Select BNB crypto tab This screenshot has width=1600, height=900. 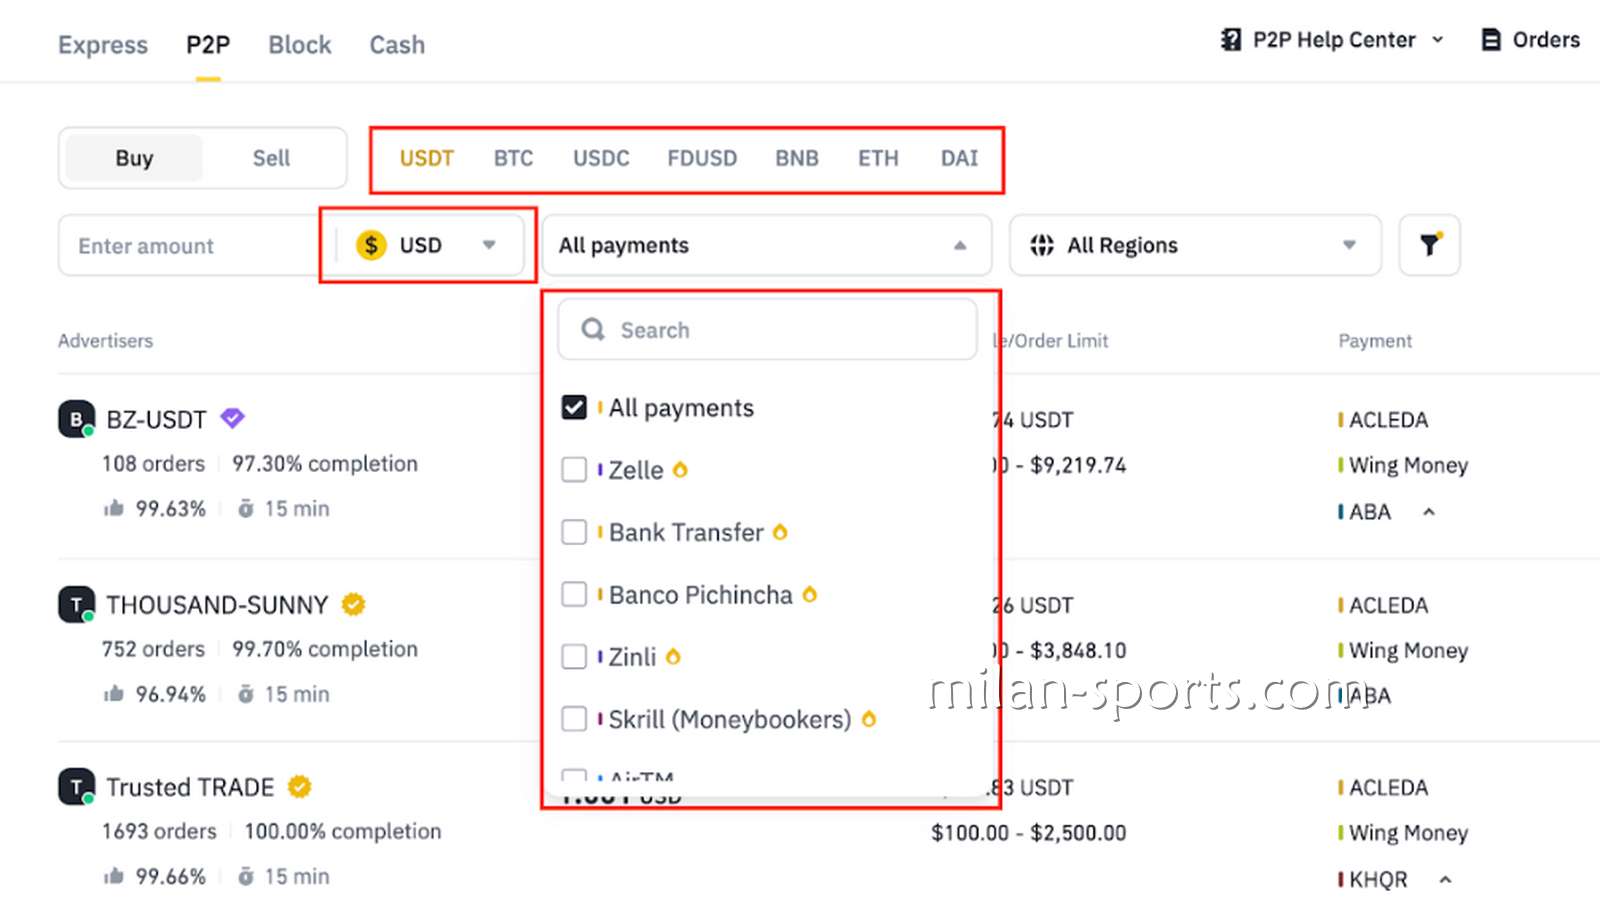797,158
